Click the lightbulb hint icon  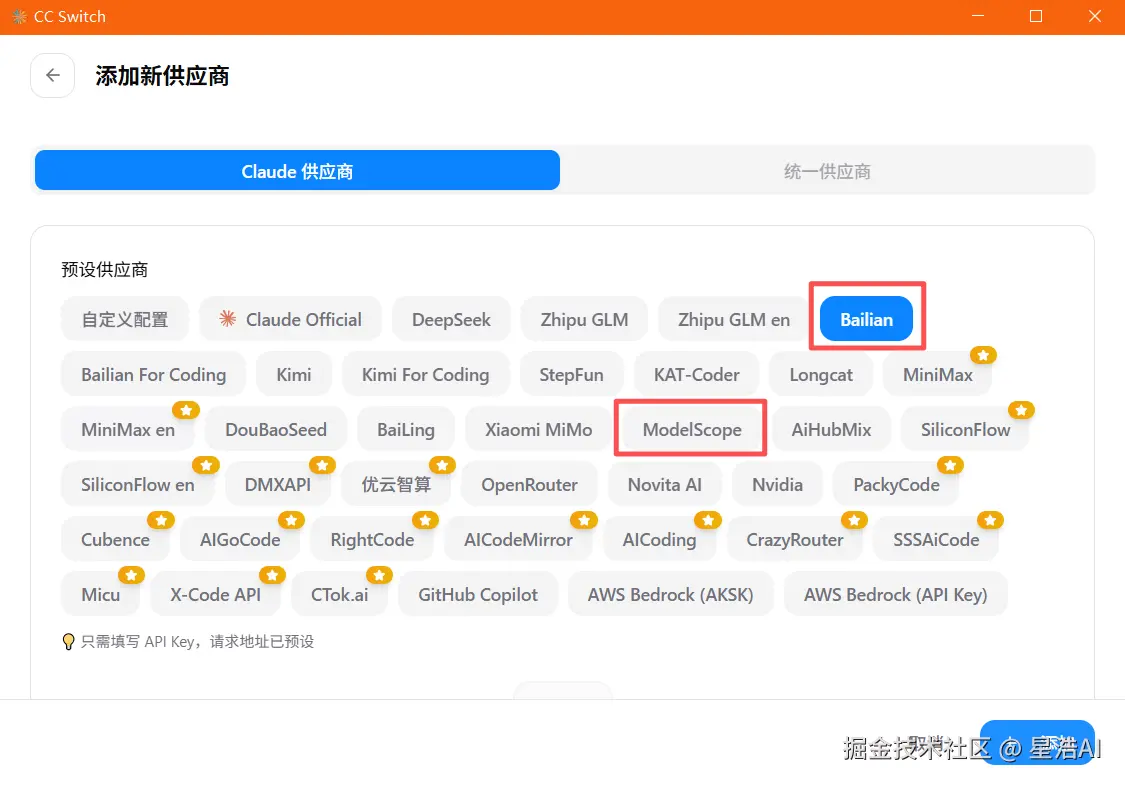pyautogui.click(x=68, y=641)
